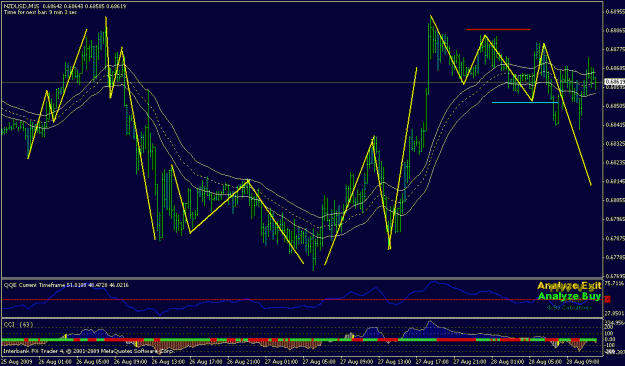Click the '26 Aug 05:00' time label
Viewport: 625px width, 366px height.
click(x=92, y=362)
